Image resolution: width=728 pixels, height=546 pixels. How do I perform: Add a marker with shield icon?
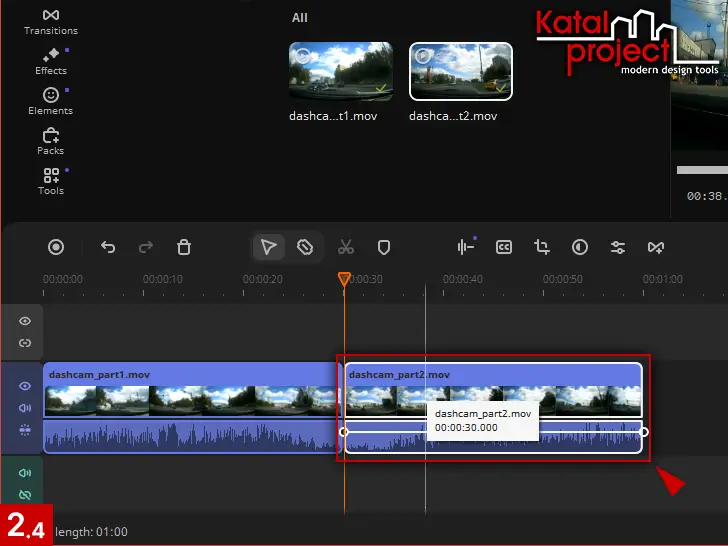383,247
